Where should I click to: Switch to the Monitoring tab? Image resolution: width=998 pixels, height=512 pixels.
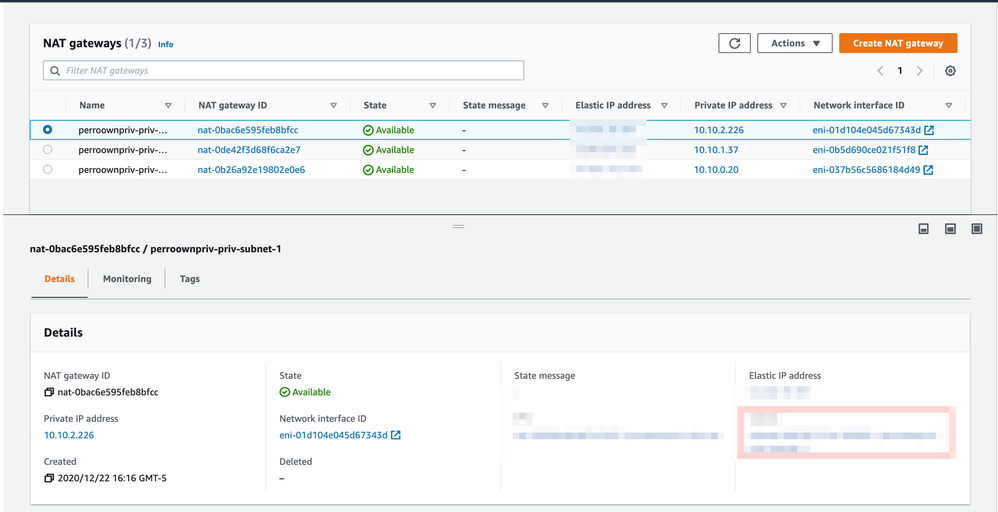[x=127, y=279]
